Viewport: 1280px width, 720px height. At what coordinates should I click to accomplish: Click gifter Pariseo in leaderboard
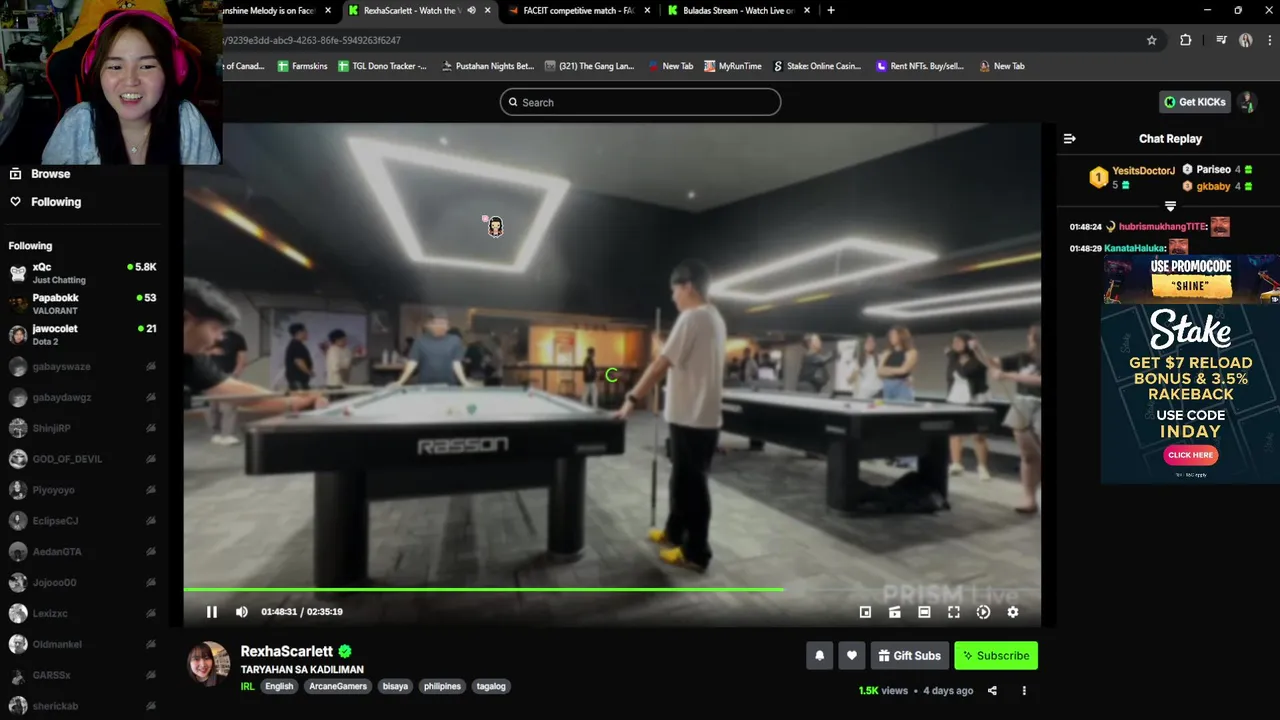(x=1213, y=170)
